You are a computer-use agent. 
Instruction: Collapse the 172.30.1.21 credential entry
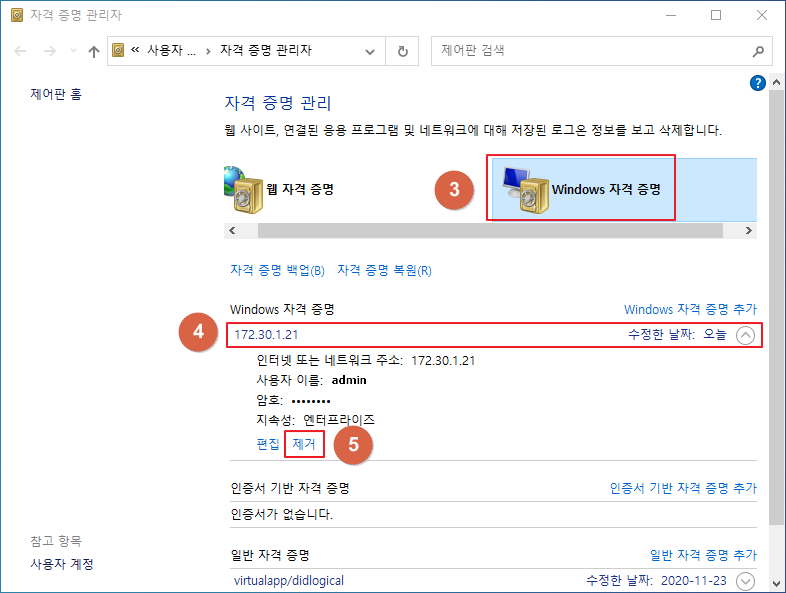tap(745, 335)
